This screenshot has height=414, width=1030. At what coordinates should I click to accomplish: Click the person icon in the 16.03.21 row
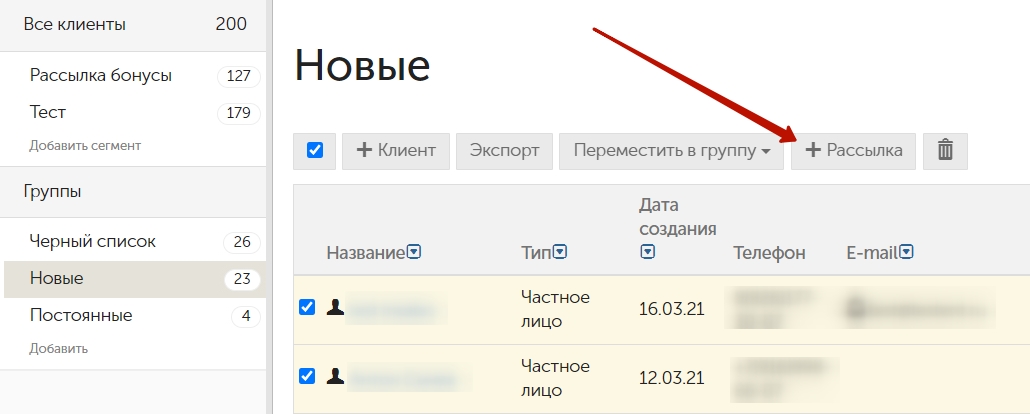tap(335, 307)
